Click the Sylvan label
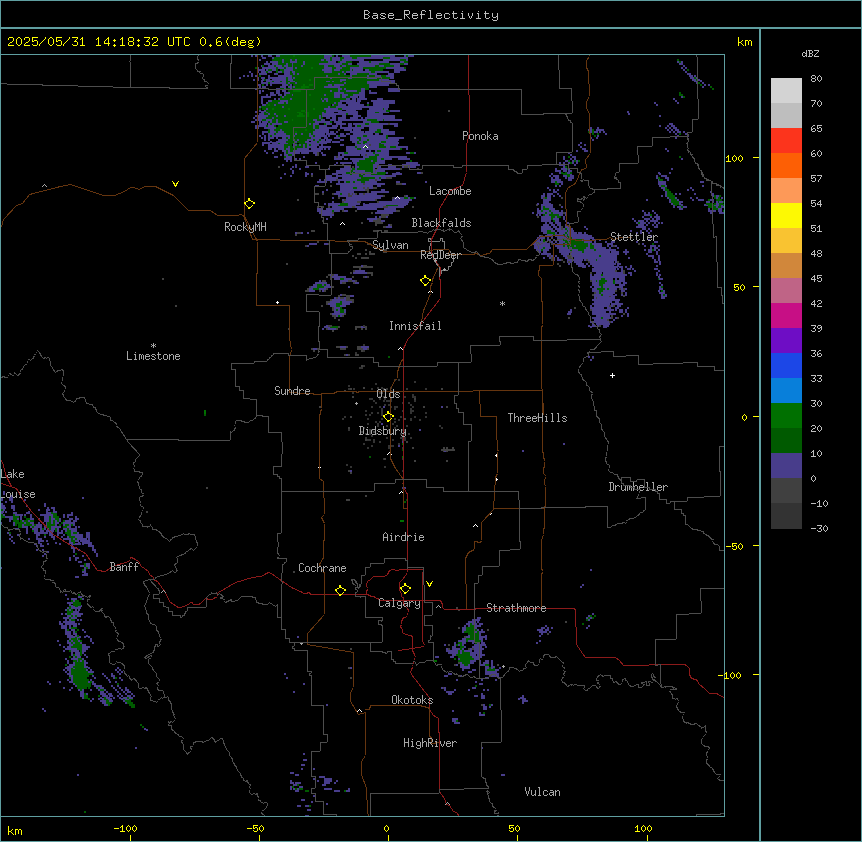 (390, 245)
